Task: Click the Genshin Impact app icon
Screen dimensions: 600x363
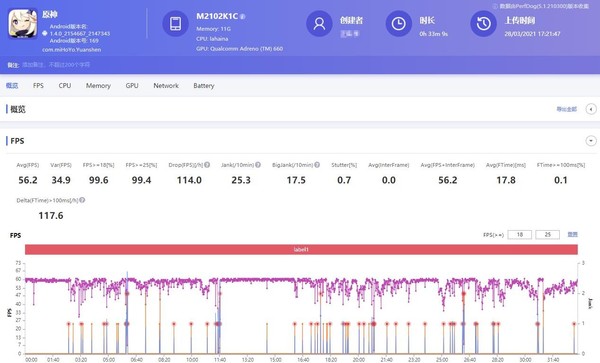Action: click(23, 23)
